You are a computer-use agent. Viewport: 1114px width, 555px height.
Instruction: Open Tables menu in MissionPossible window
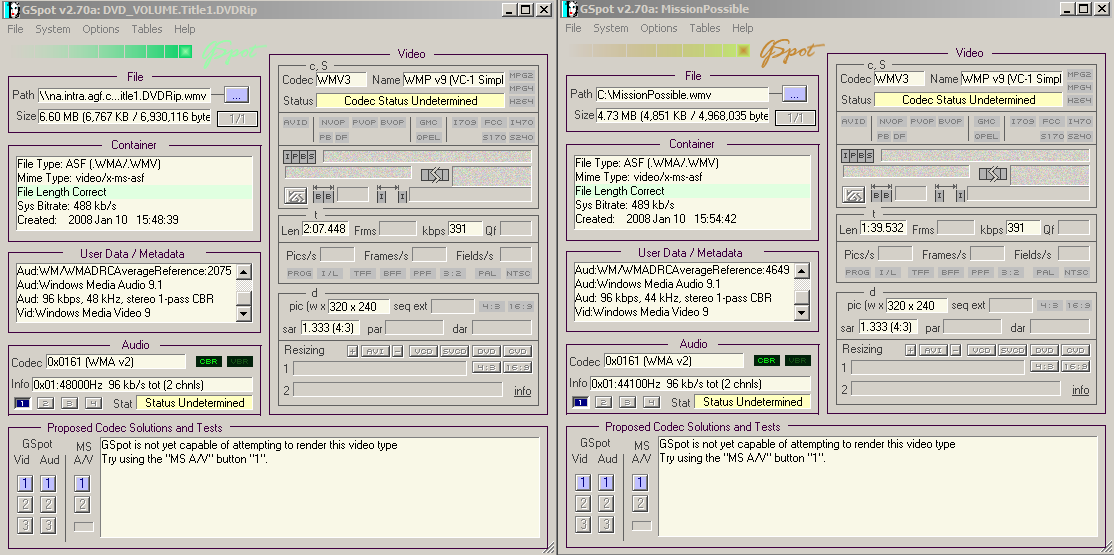(x=705, y=28)
